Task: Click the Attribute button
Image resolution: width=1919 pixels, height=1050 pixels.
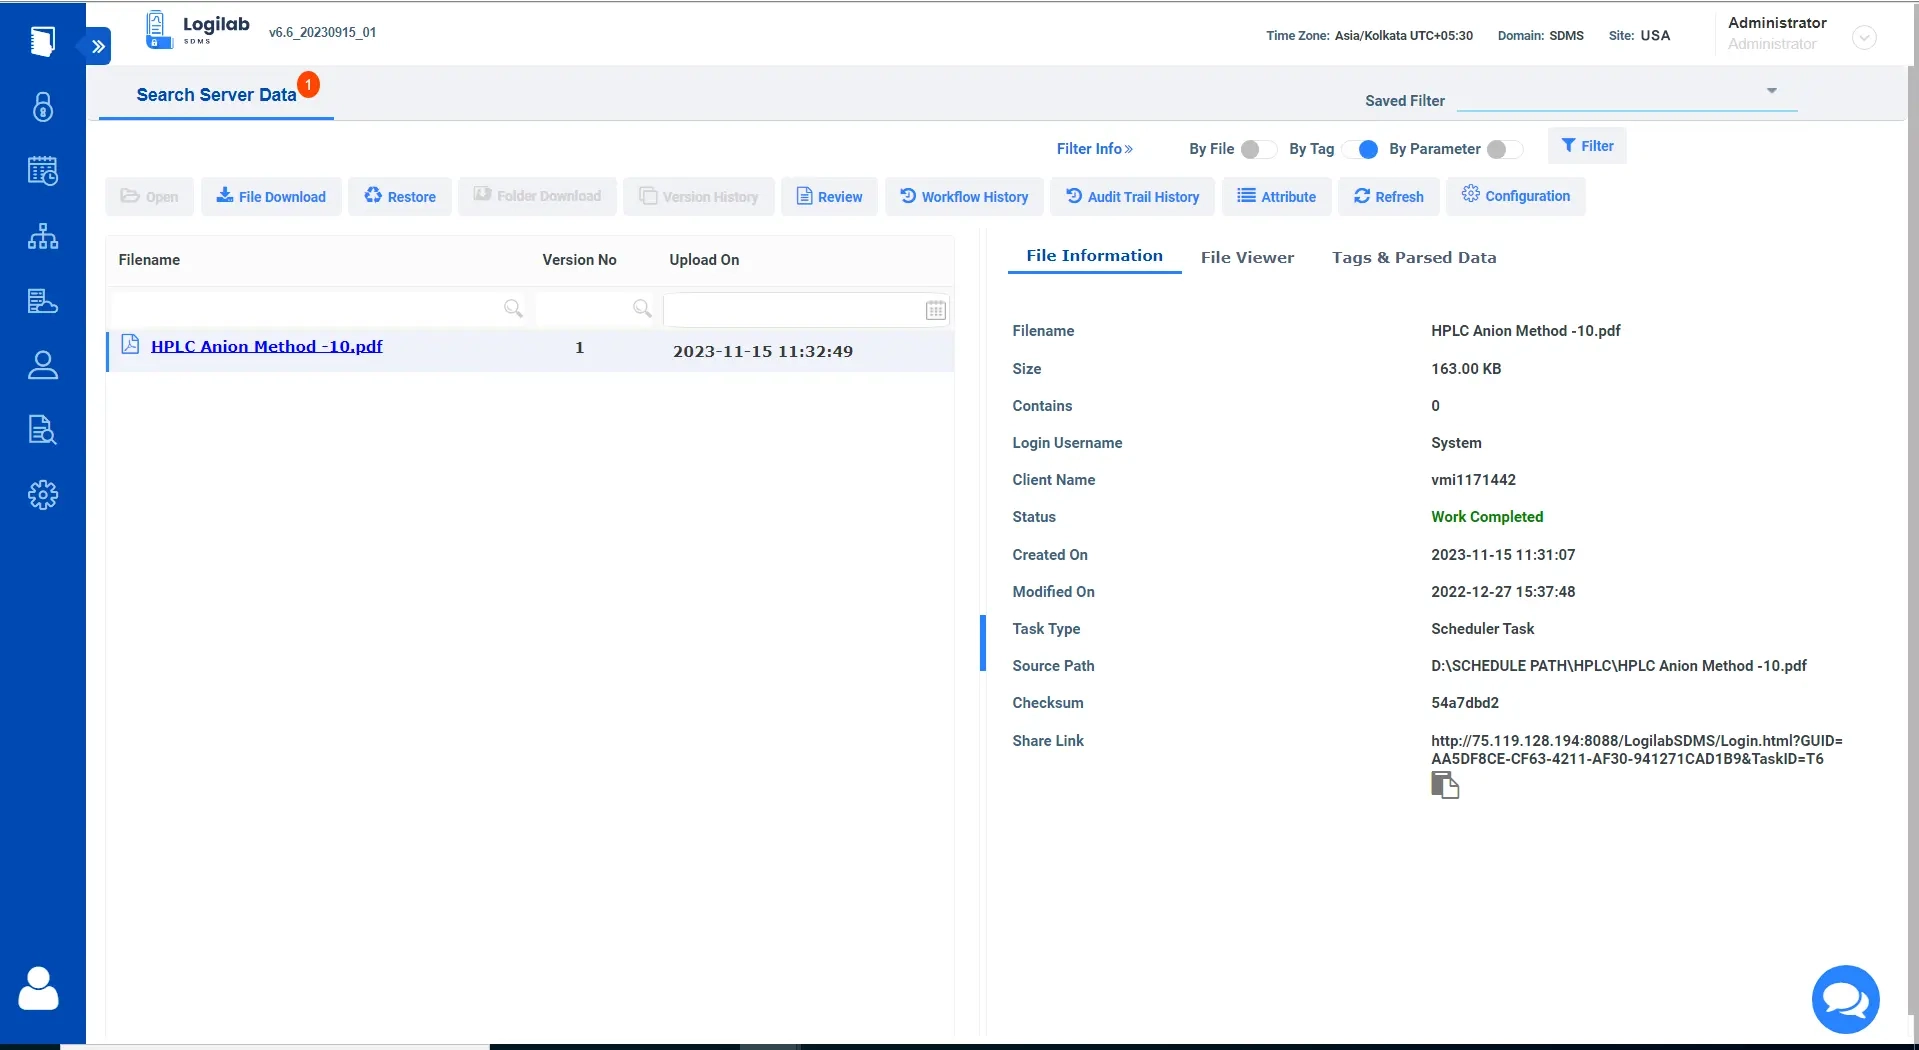Action: pos(1276,197)
